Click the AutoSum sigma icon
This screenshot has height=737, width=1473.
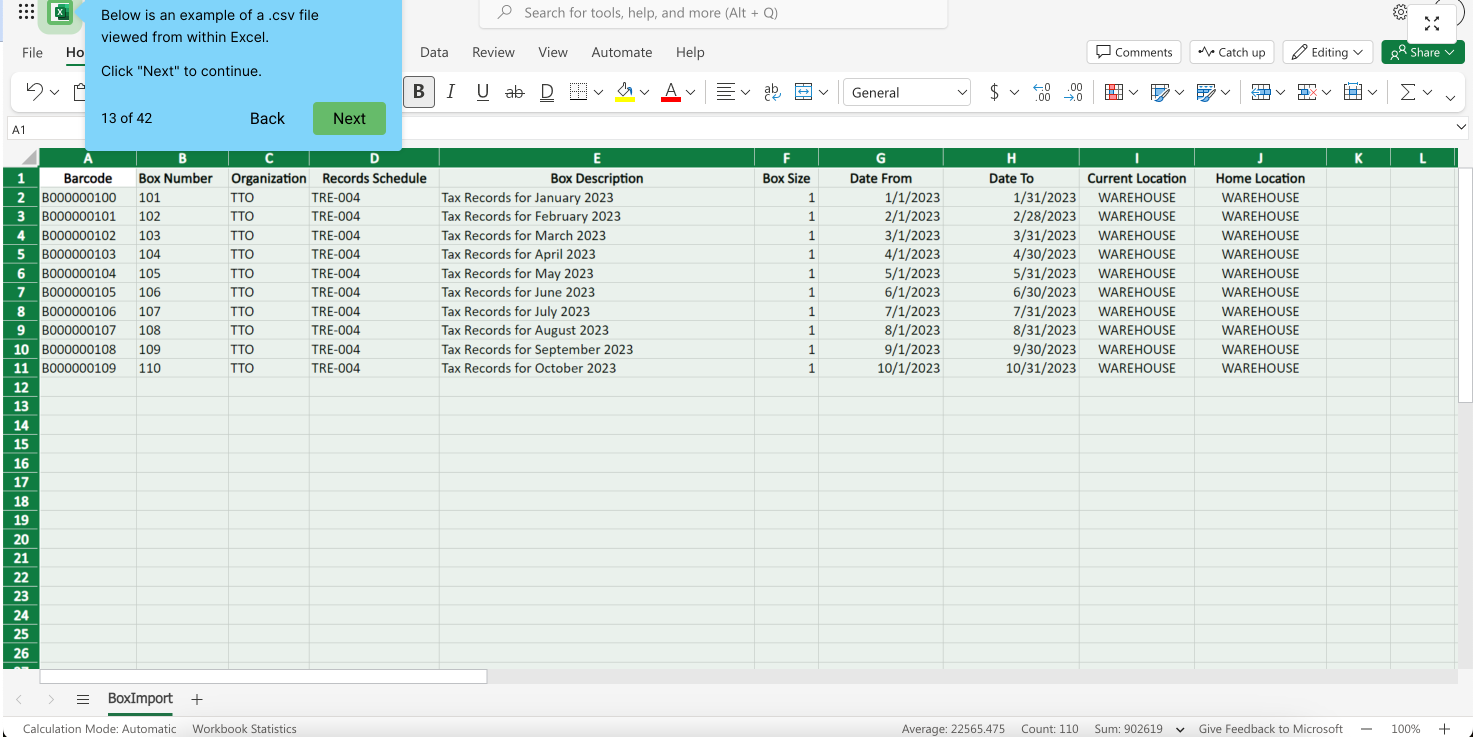click(x=1408, y=92)
